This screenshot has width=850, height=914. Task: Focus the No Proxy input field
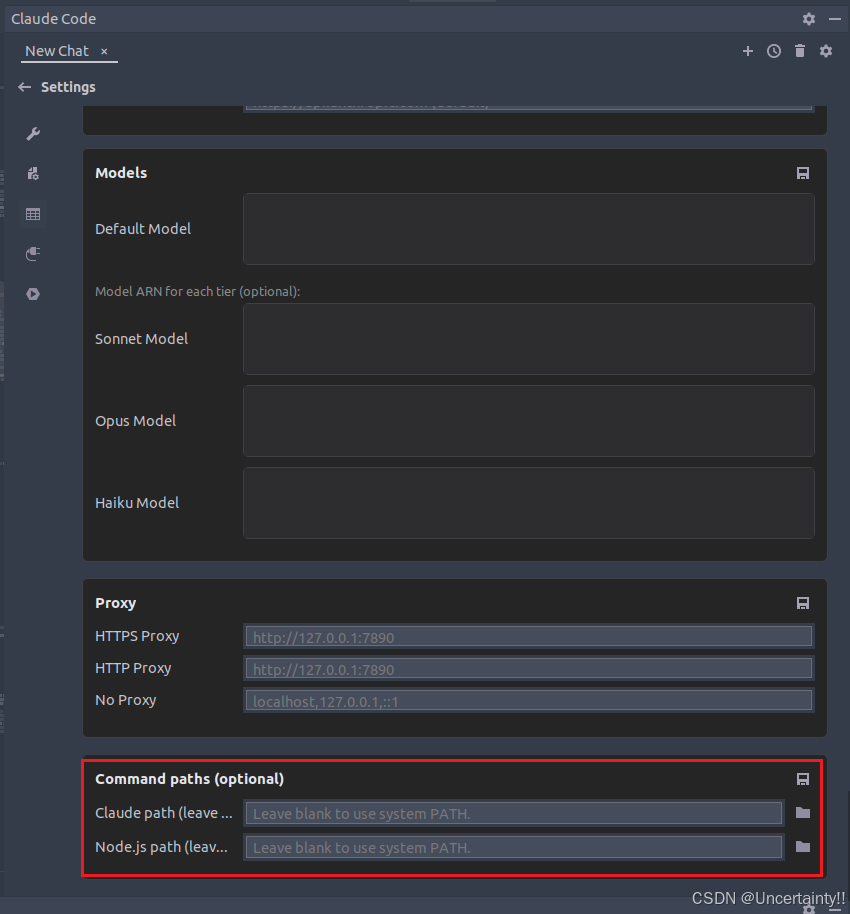click(x=528, y=701)
